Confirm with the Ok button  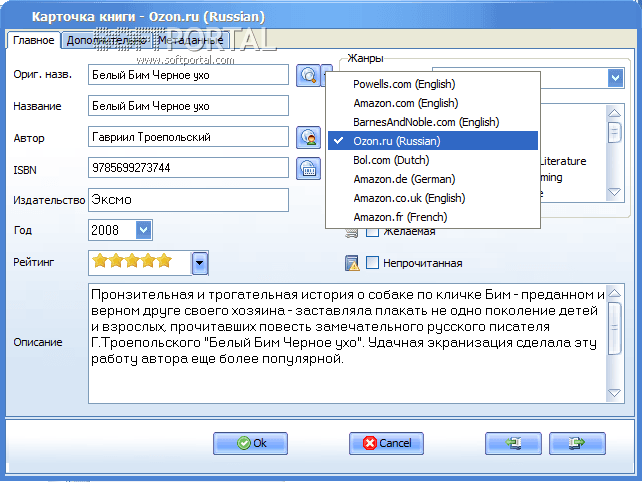tap(250, 443)
